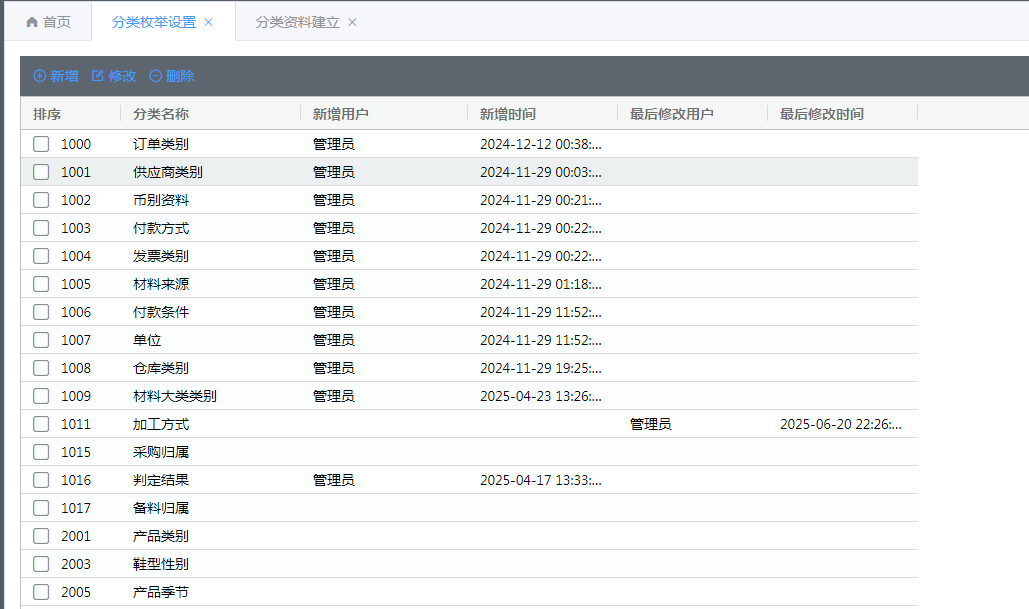Close the 分类枚举设置 tab
The width and height of the screenshot is (1029, 609).
tap(208, 22)
